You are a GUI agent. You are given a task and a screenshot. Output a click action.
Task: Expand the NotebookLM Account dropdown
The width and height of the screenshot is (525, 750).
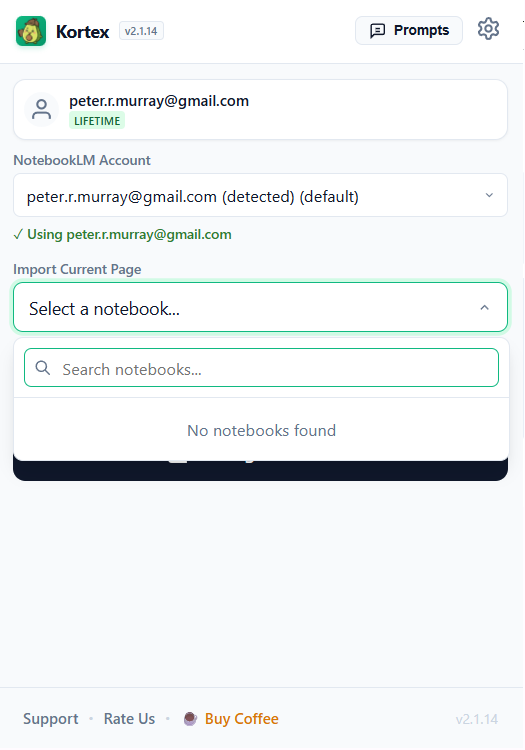click(261, 196)
